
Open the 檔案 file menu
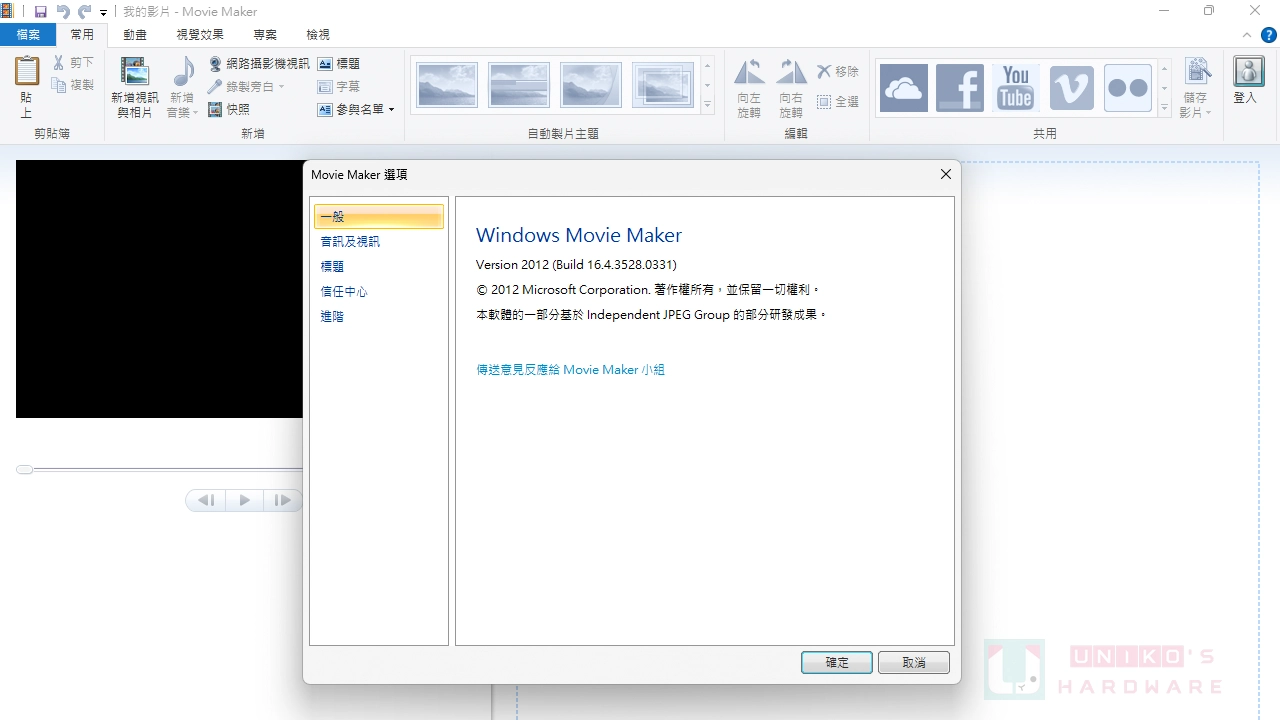click(x=28, y=35)
